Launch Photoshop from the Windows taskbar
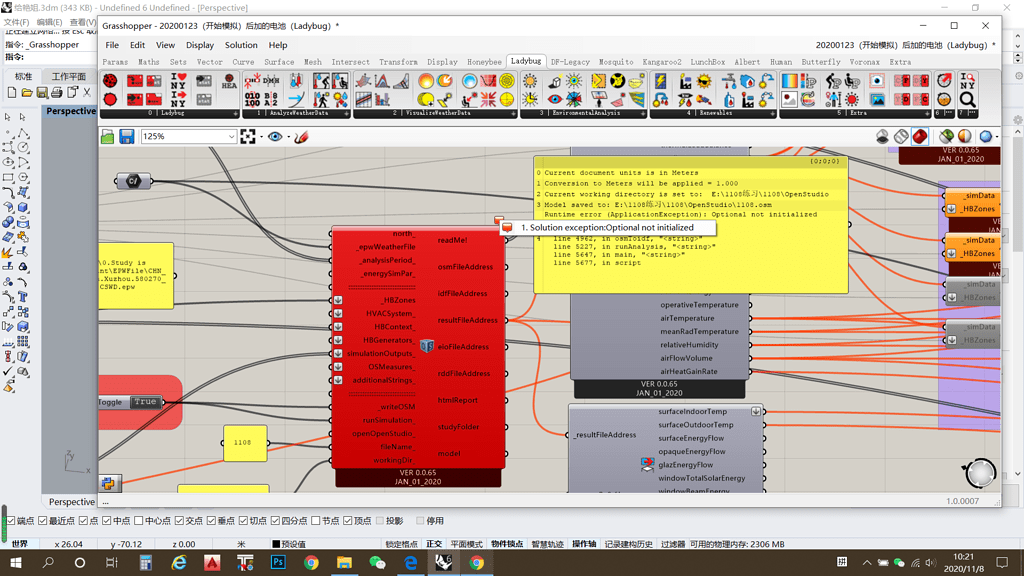The height and width of the screenshot is (576, 1024). (279, 562)
